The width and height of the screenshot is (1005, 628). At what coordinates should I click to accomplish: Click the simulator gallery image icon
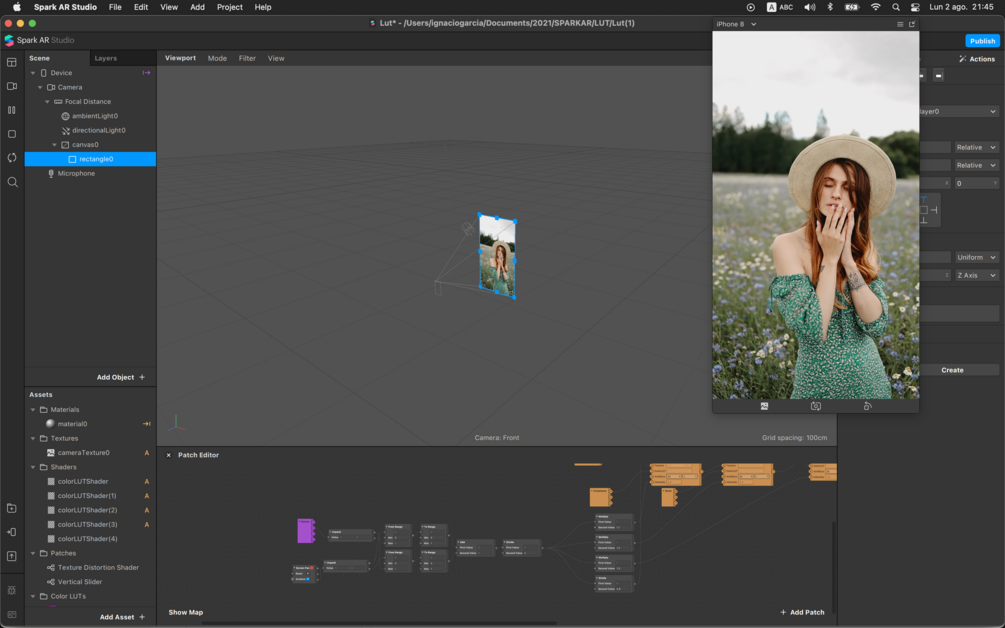pyautogui.click(x=764, y=406)
